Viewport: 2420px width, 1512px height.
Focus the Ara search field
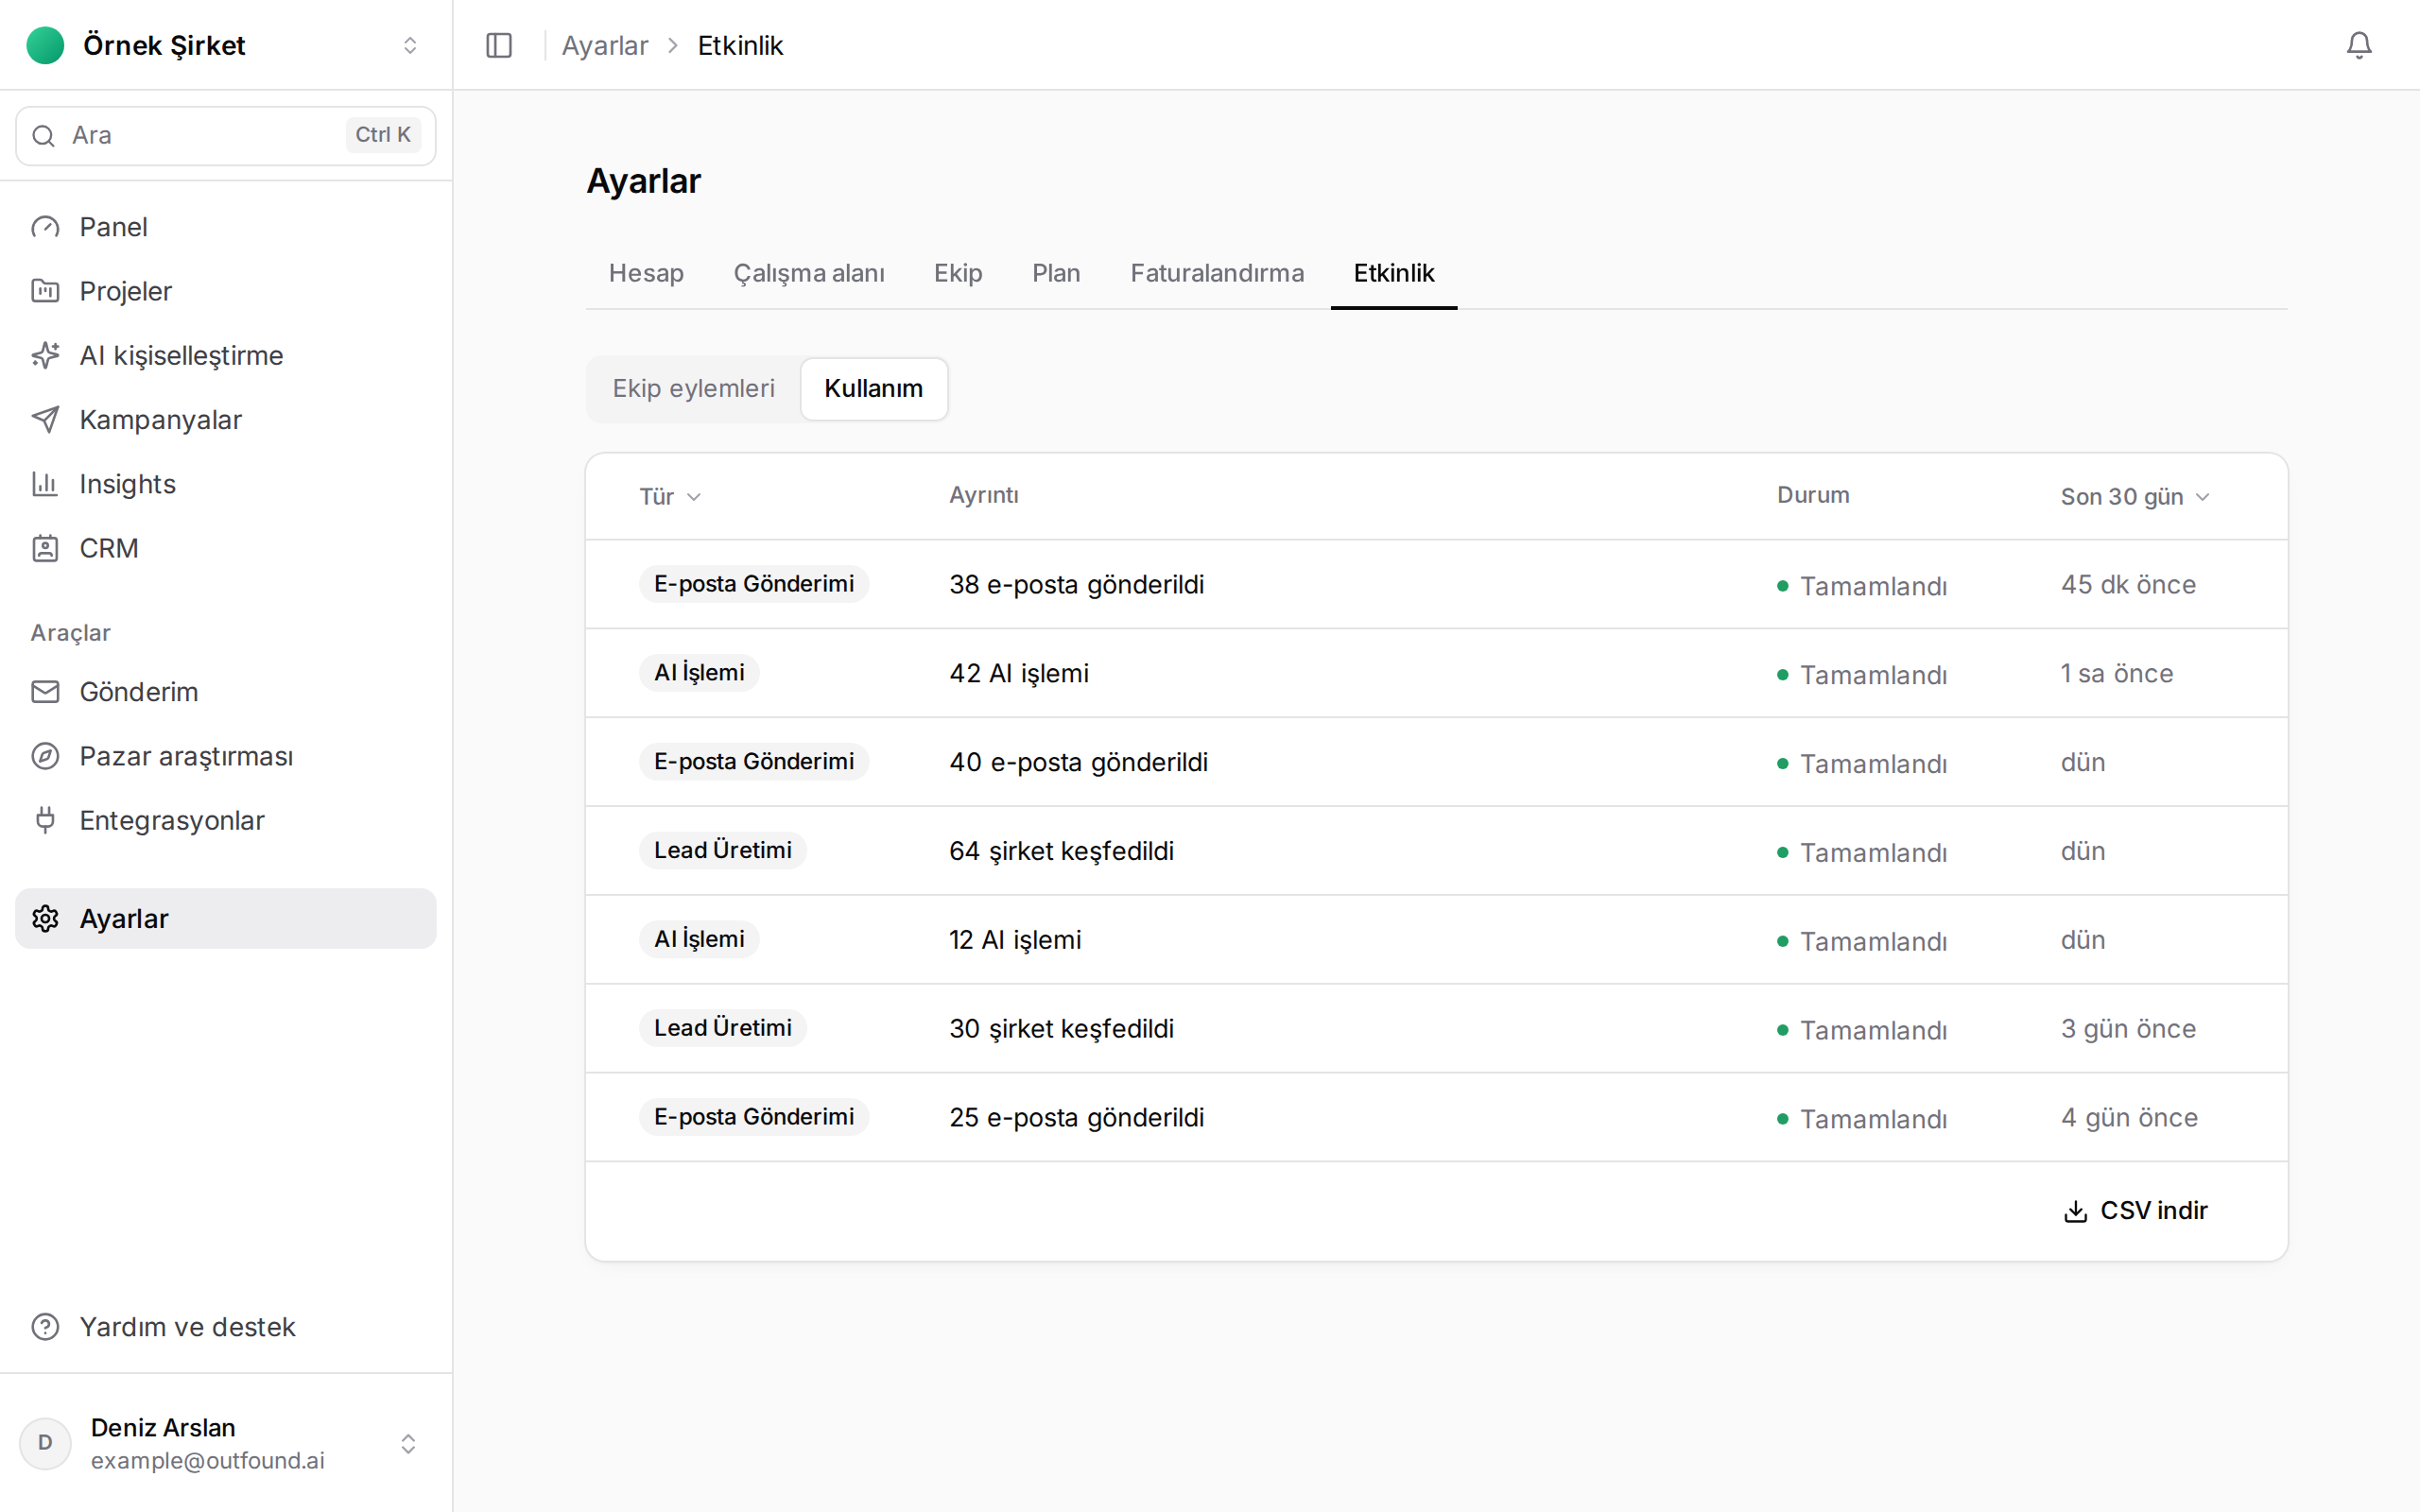tap(226, 135)
